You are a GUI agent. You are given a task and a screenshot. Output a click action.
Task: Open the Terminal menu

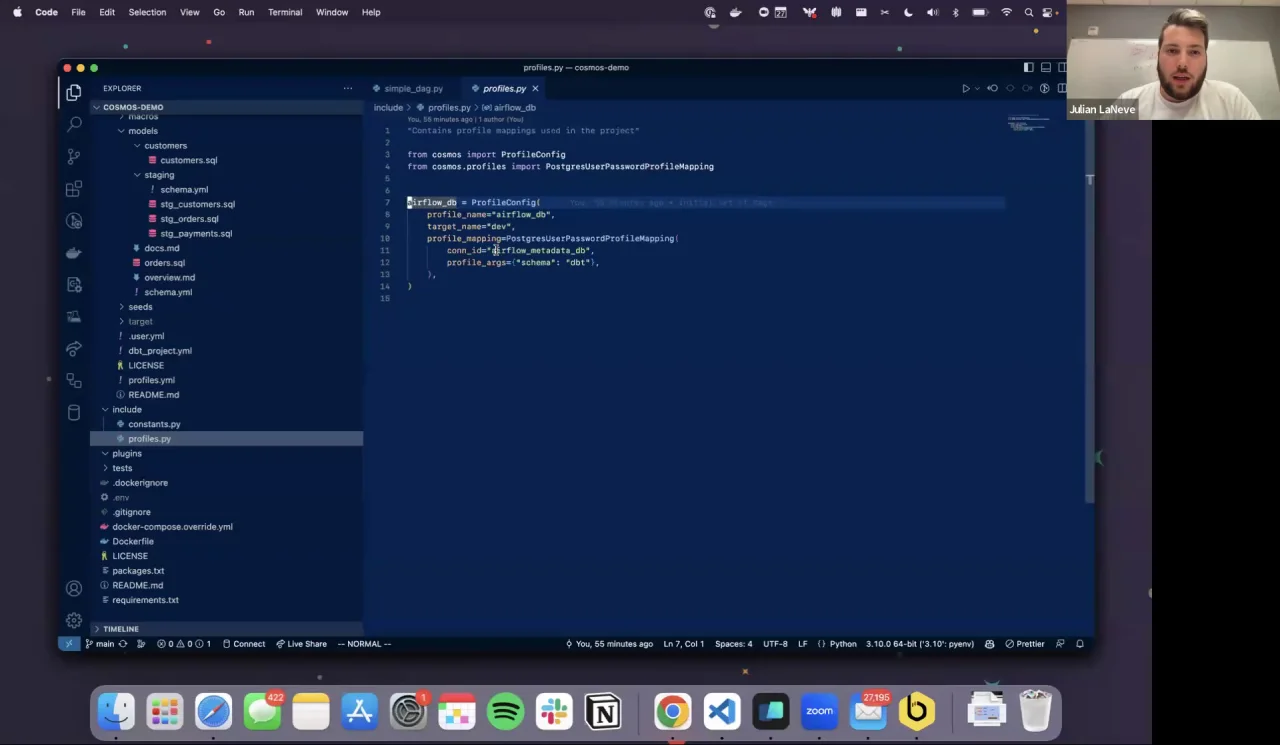285,12
